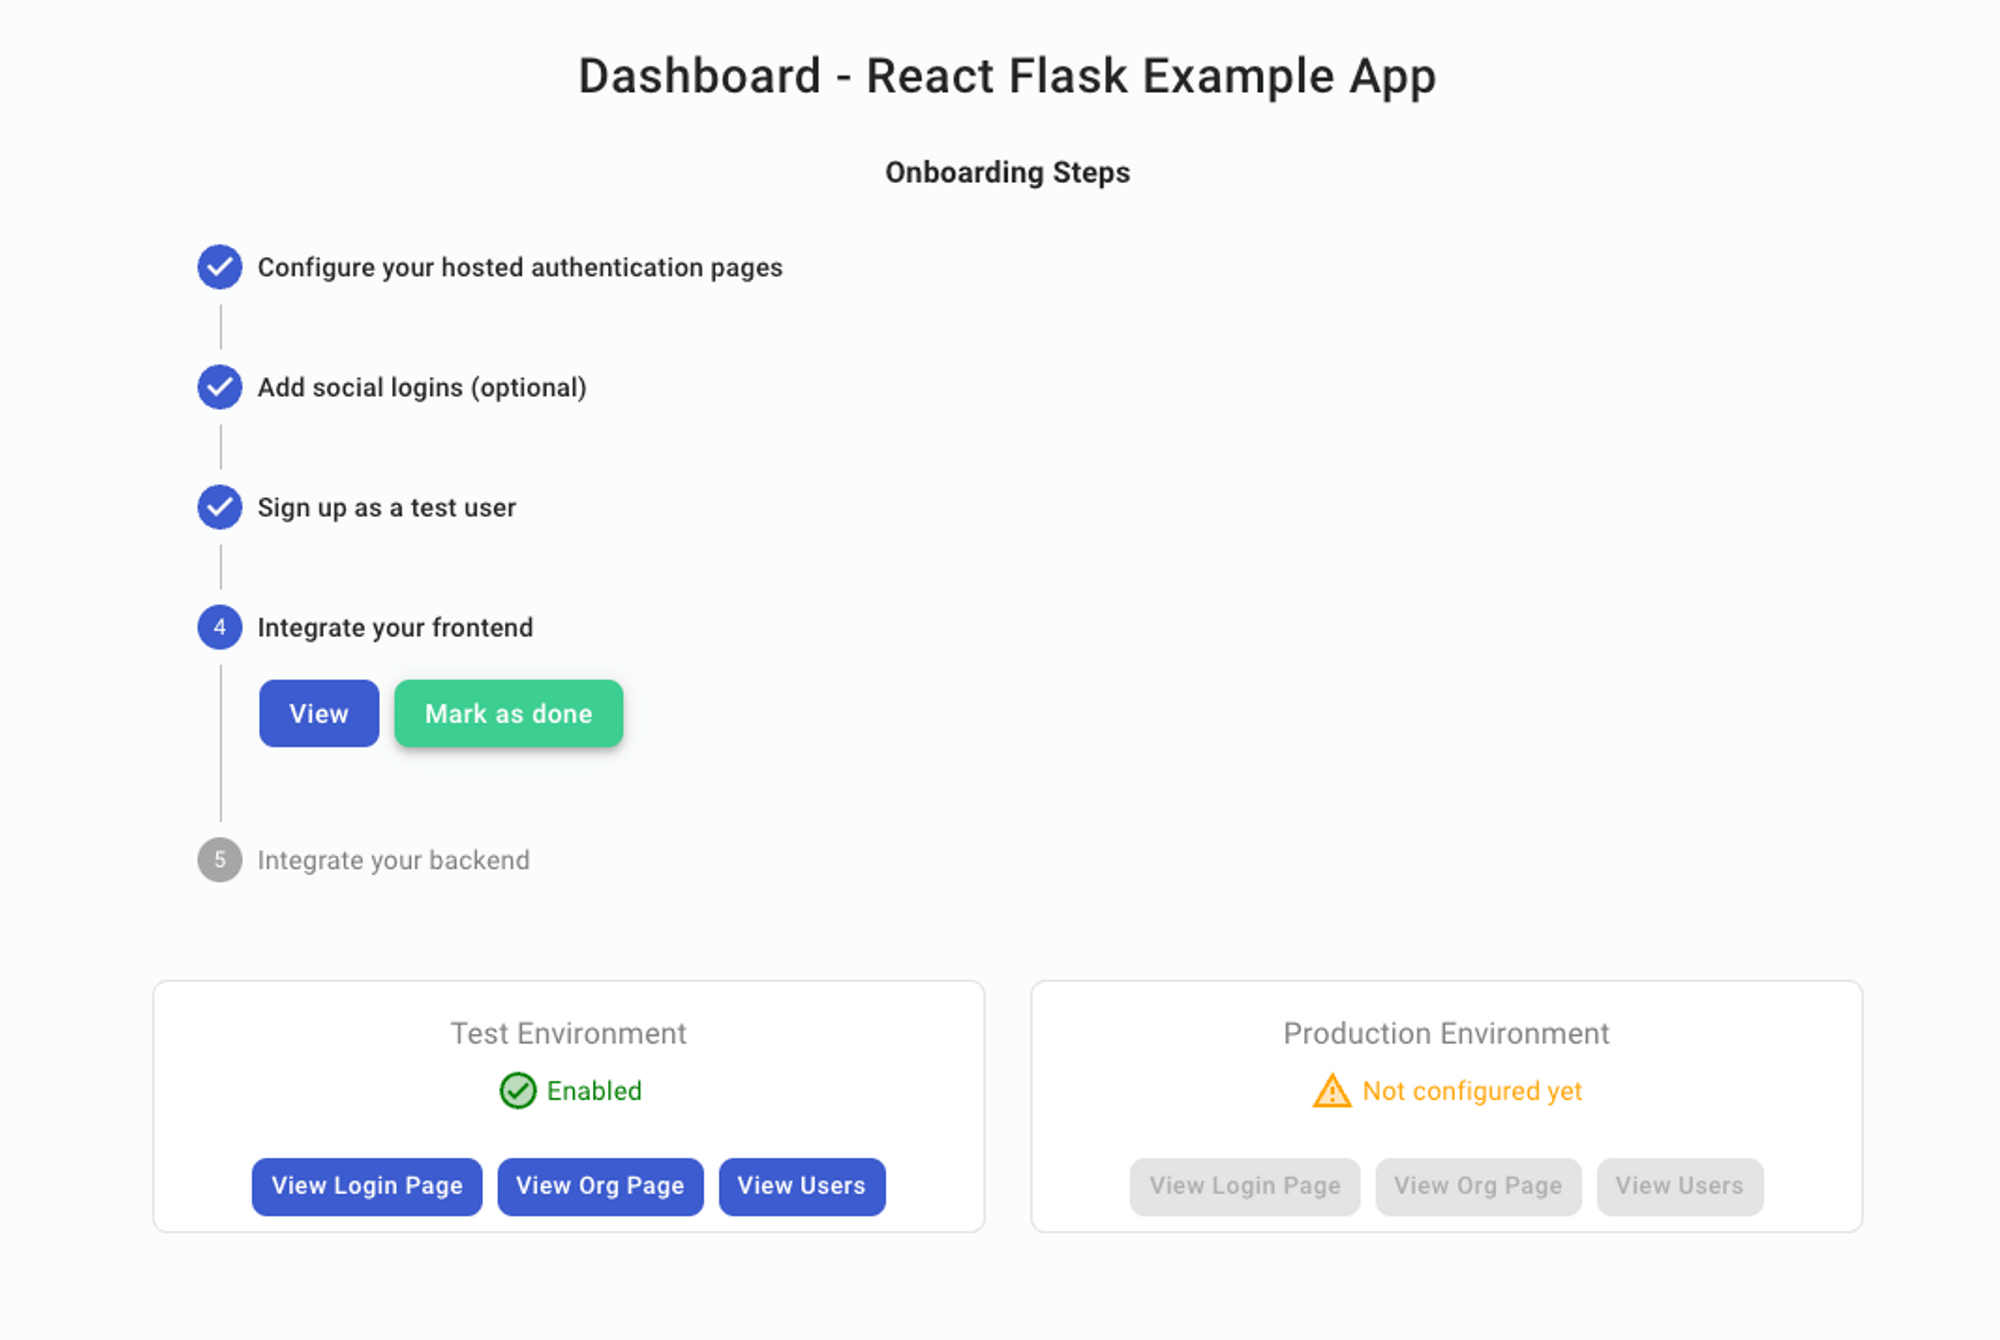2000x1340 pixels.
Task: Open the Integrate your backend step
Action: click(x=394, y=860)
